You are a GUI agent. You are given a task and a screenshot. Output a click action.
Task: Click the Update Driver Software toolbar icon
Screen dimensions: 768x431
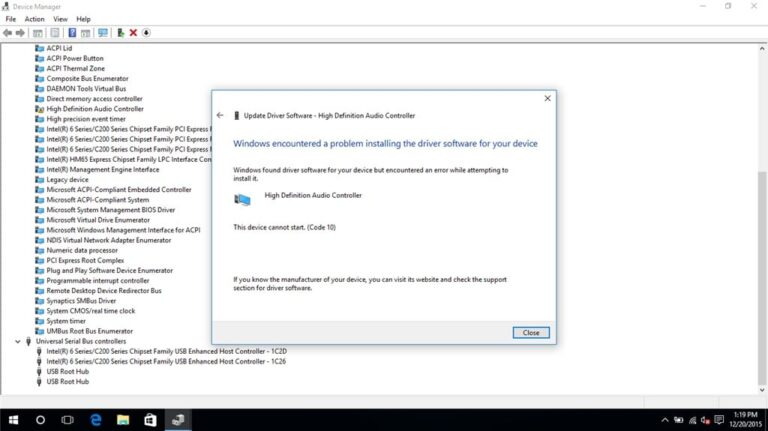[x=120, y=33]
